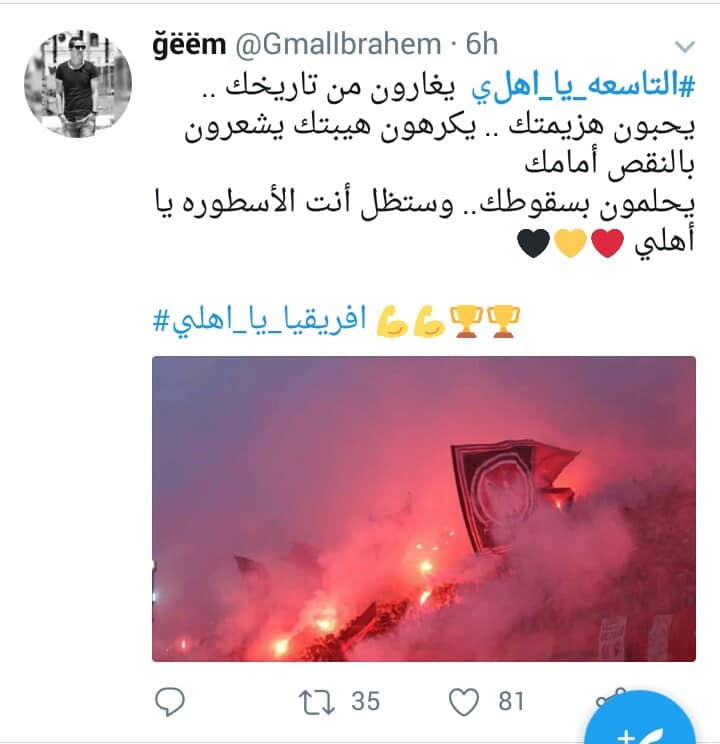Open the reply speech bubble icon
This screenshot has width=720, height=744.
[x=169, y=701]
